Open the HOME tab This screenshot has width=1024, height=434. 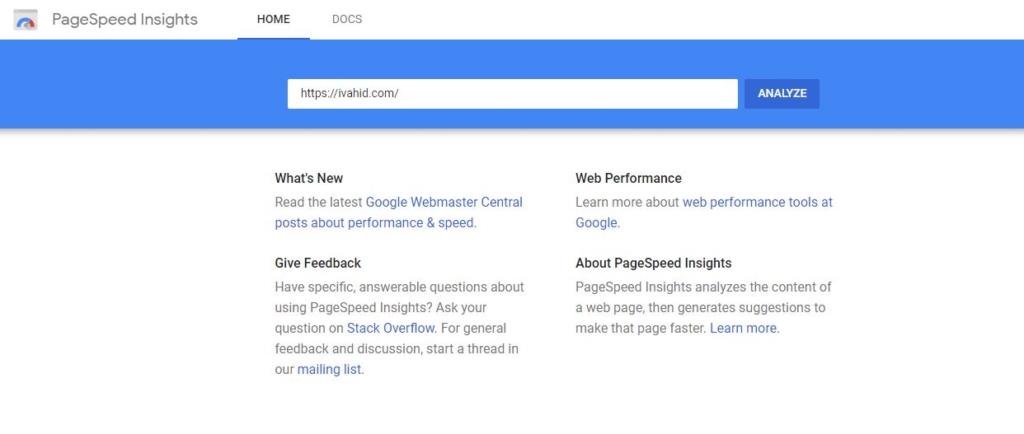pos(274,20)
